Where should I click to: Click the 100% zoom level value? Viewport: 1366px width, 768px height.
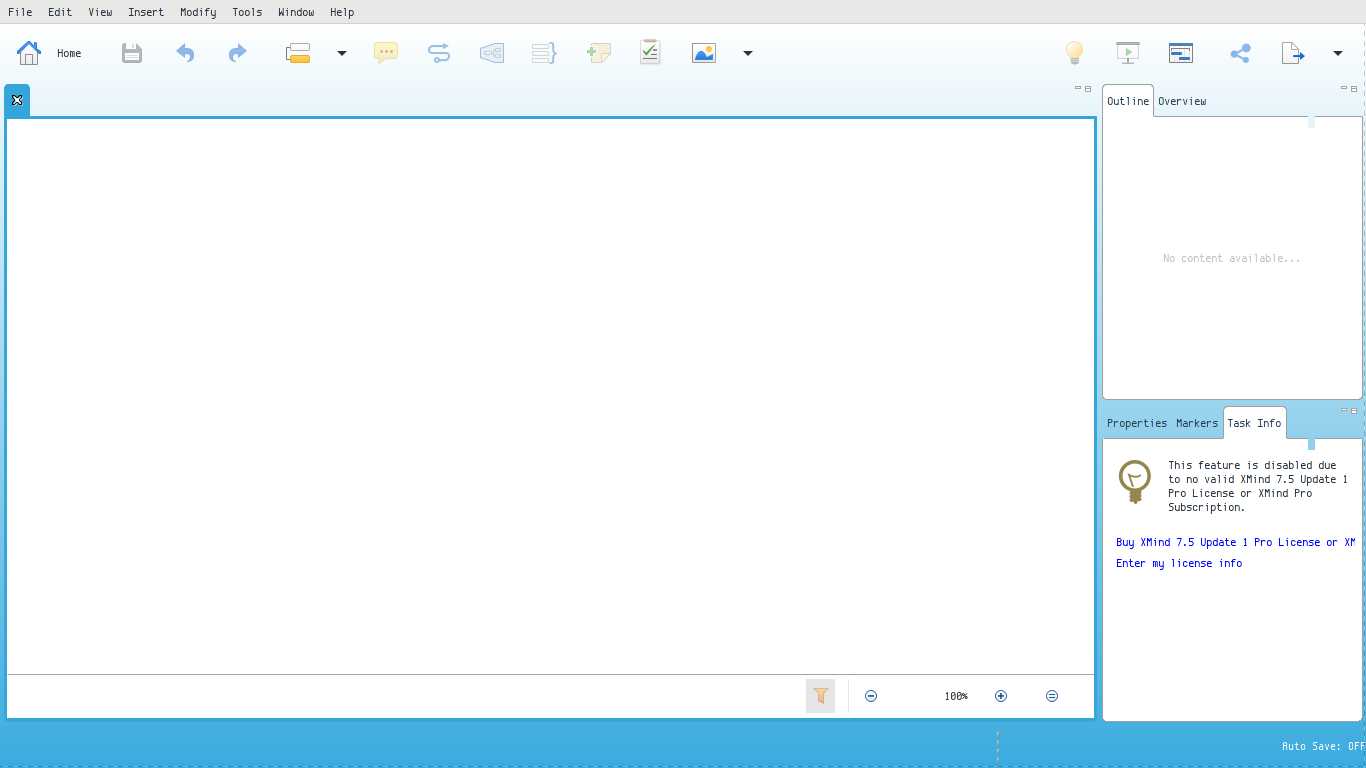pyautogui.click(x=956, y=696)
